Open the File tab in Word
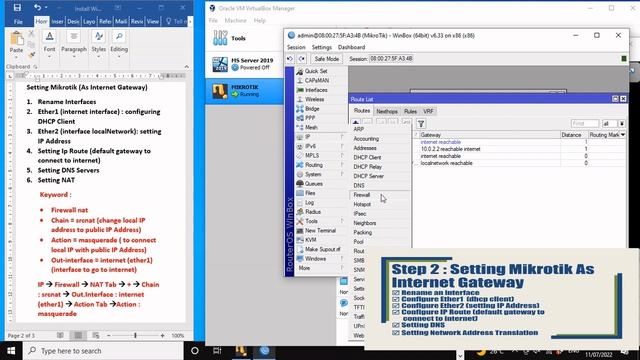Viewport: 640px width, 360px height. point(18,22)
